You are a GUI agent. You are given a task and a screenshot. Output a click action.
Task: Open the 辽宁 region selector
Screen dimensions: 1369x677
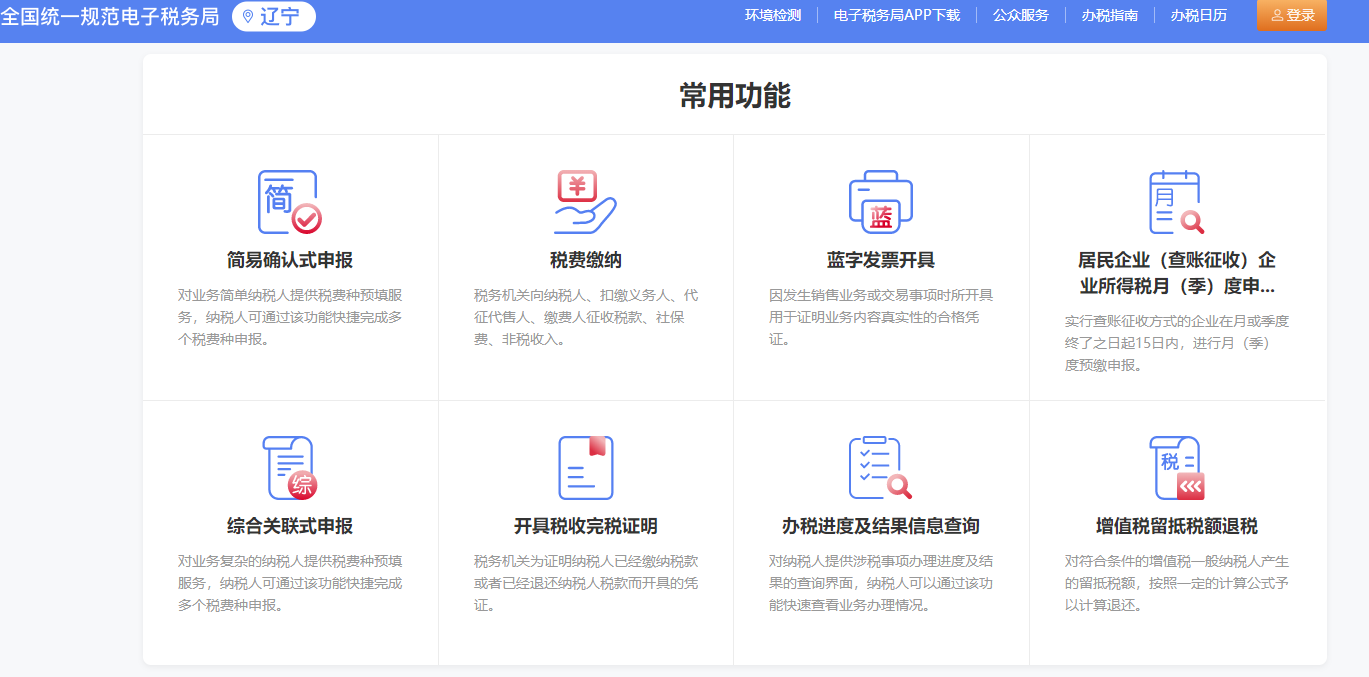click(x=273, y=15)
